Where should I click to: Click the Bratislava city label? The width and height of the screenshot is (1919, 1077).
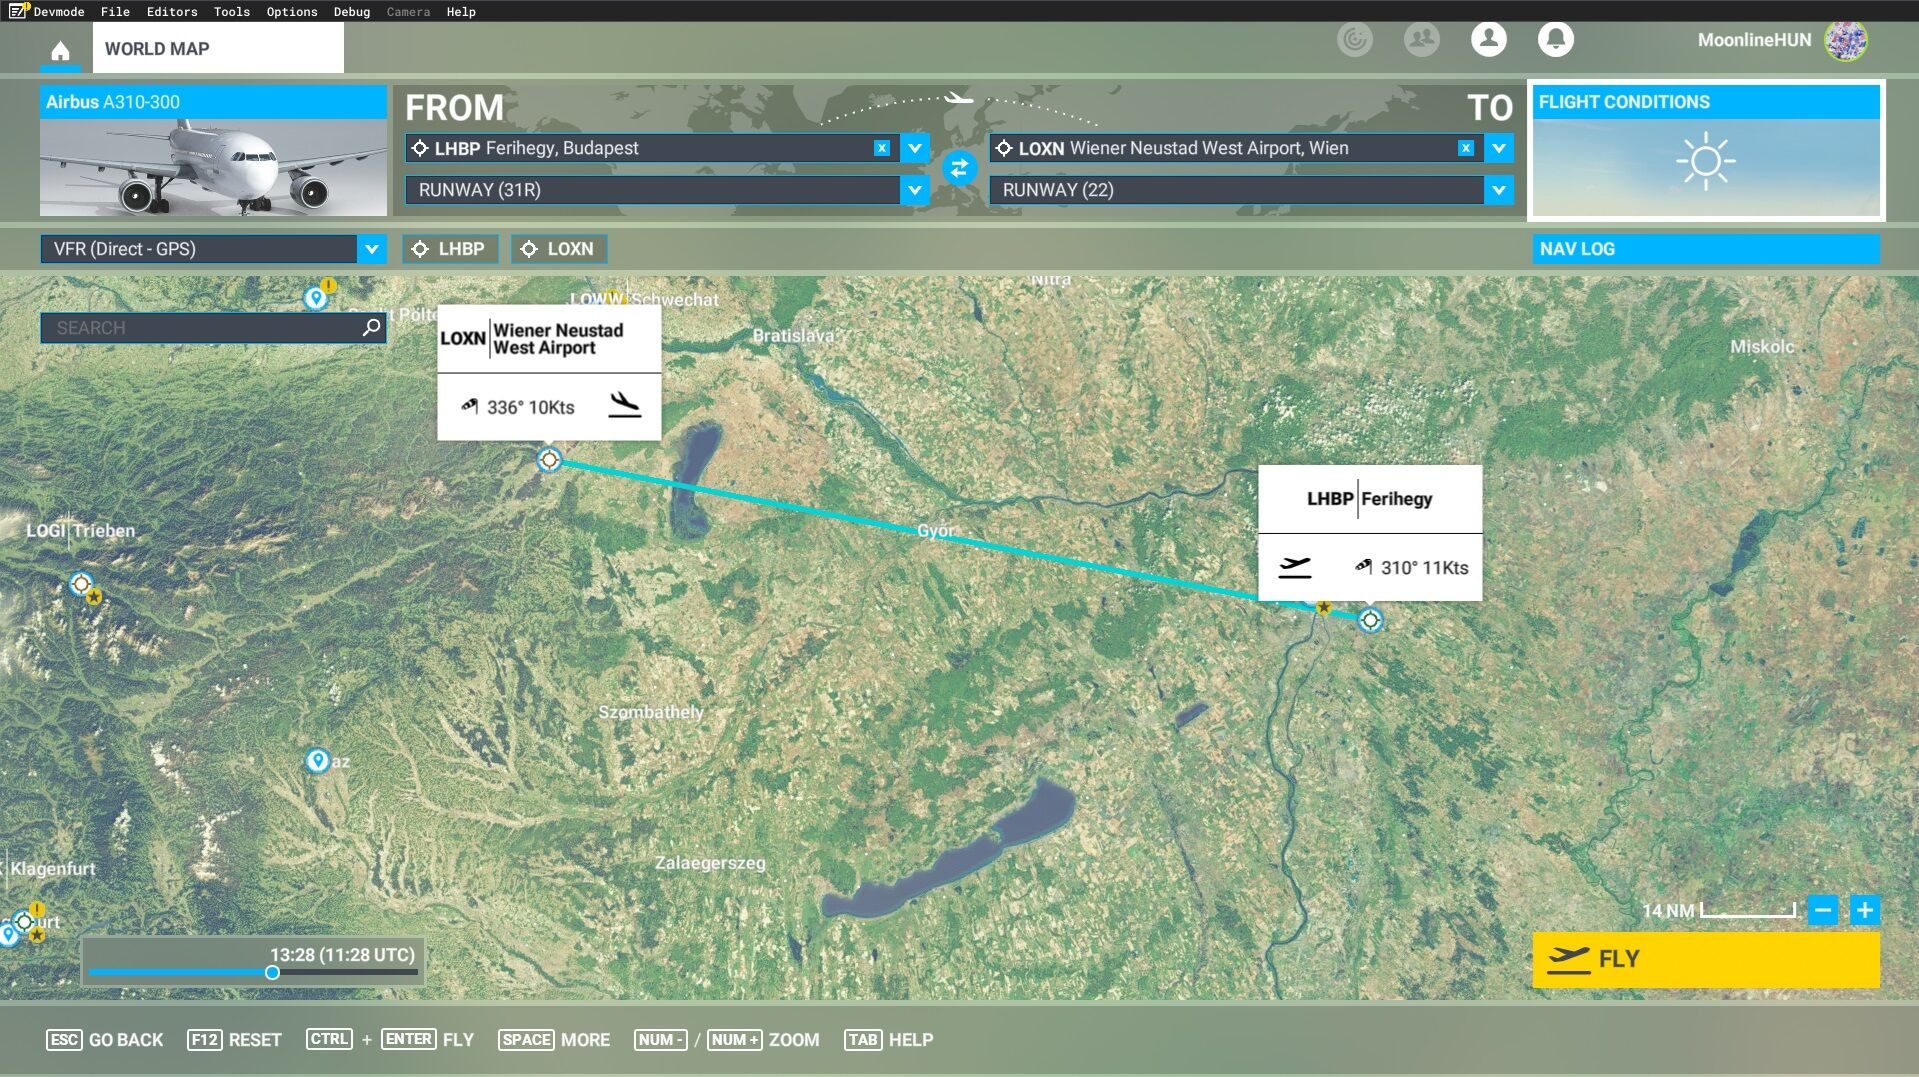(793, 336)
